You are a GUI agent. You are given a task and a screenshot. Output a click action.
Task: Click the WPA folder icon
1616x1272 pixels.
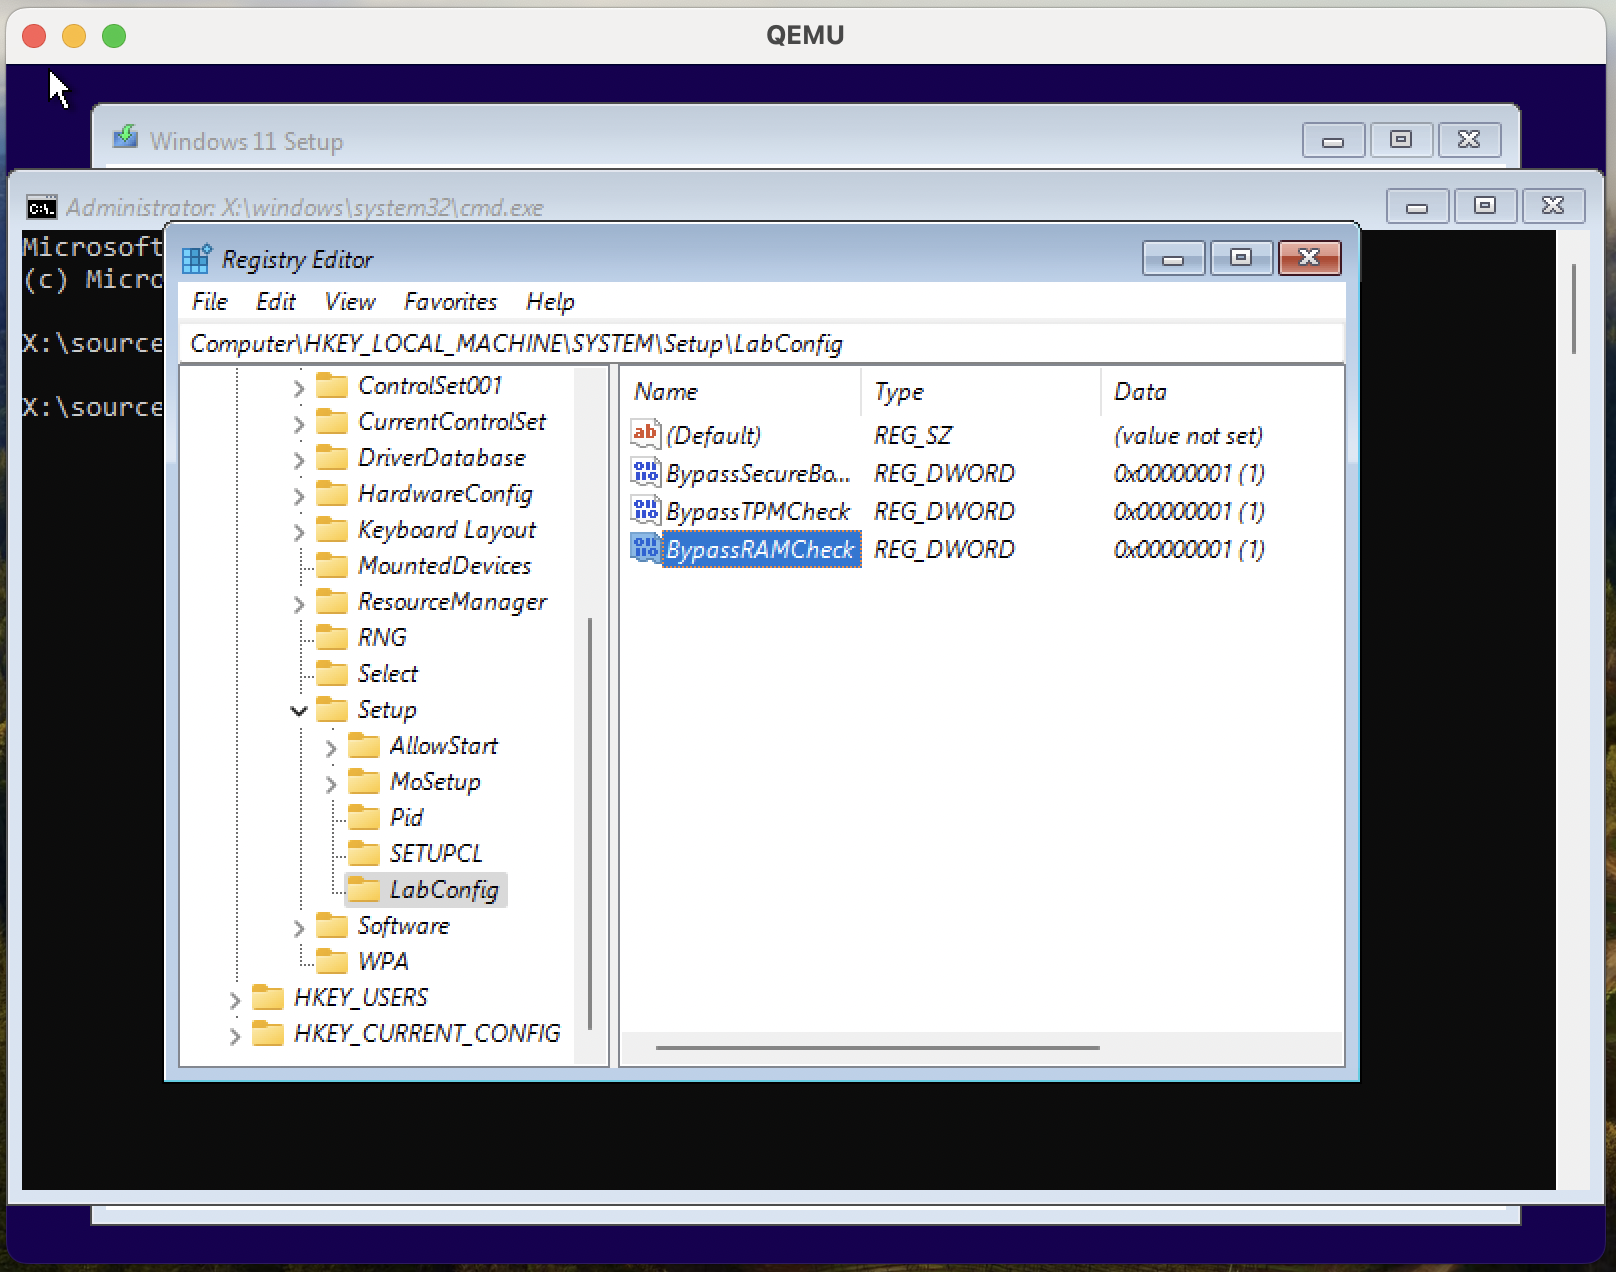point(332,961)
